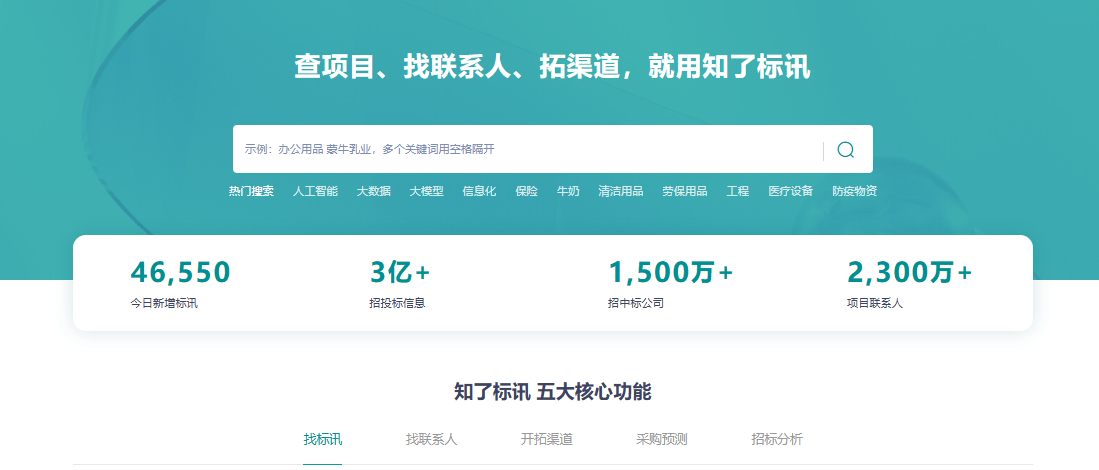Select hot search term 人工智能
This screenshot has width=1099, height=470.
[315, 191]
